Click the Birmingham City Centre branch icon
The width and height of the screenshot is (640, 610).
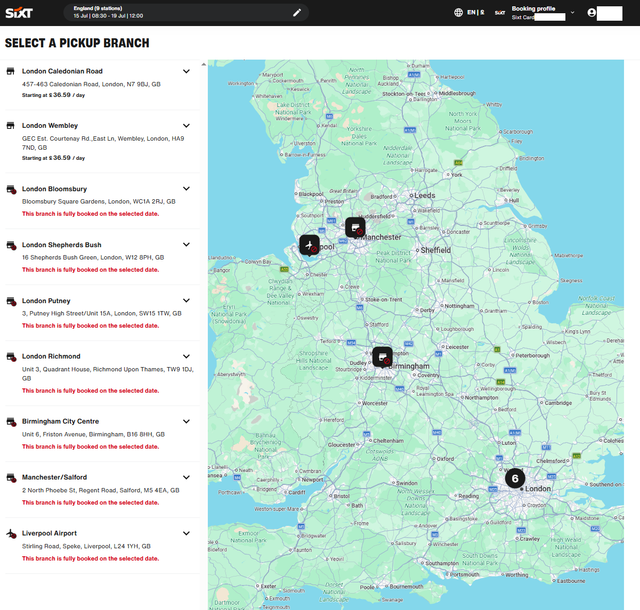point(11,422)
